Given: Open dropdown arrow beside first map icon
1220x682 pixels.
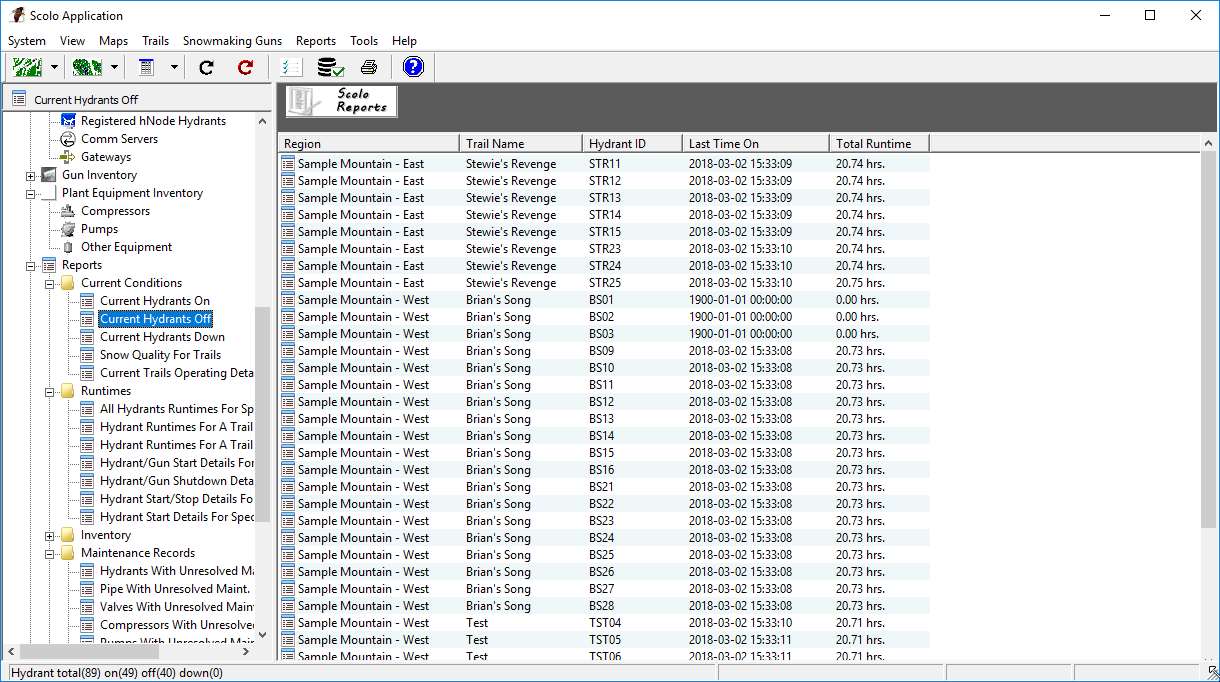Looking at the screenshot, I should (54, 67).
